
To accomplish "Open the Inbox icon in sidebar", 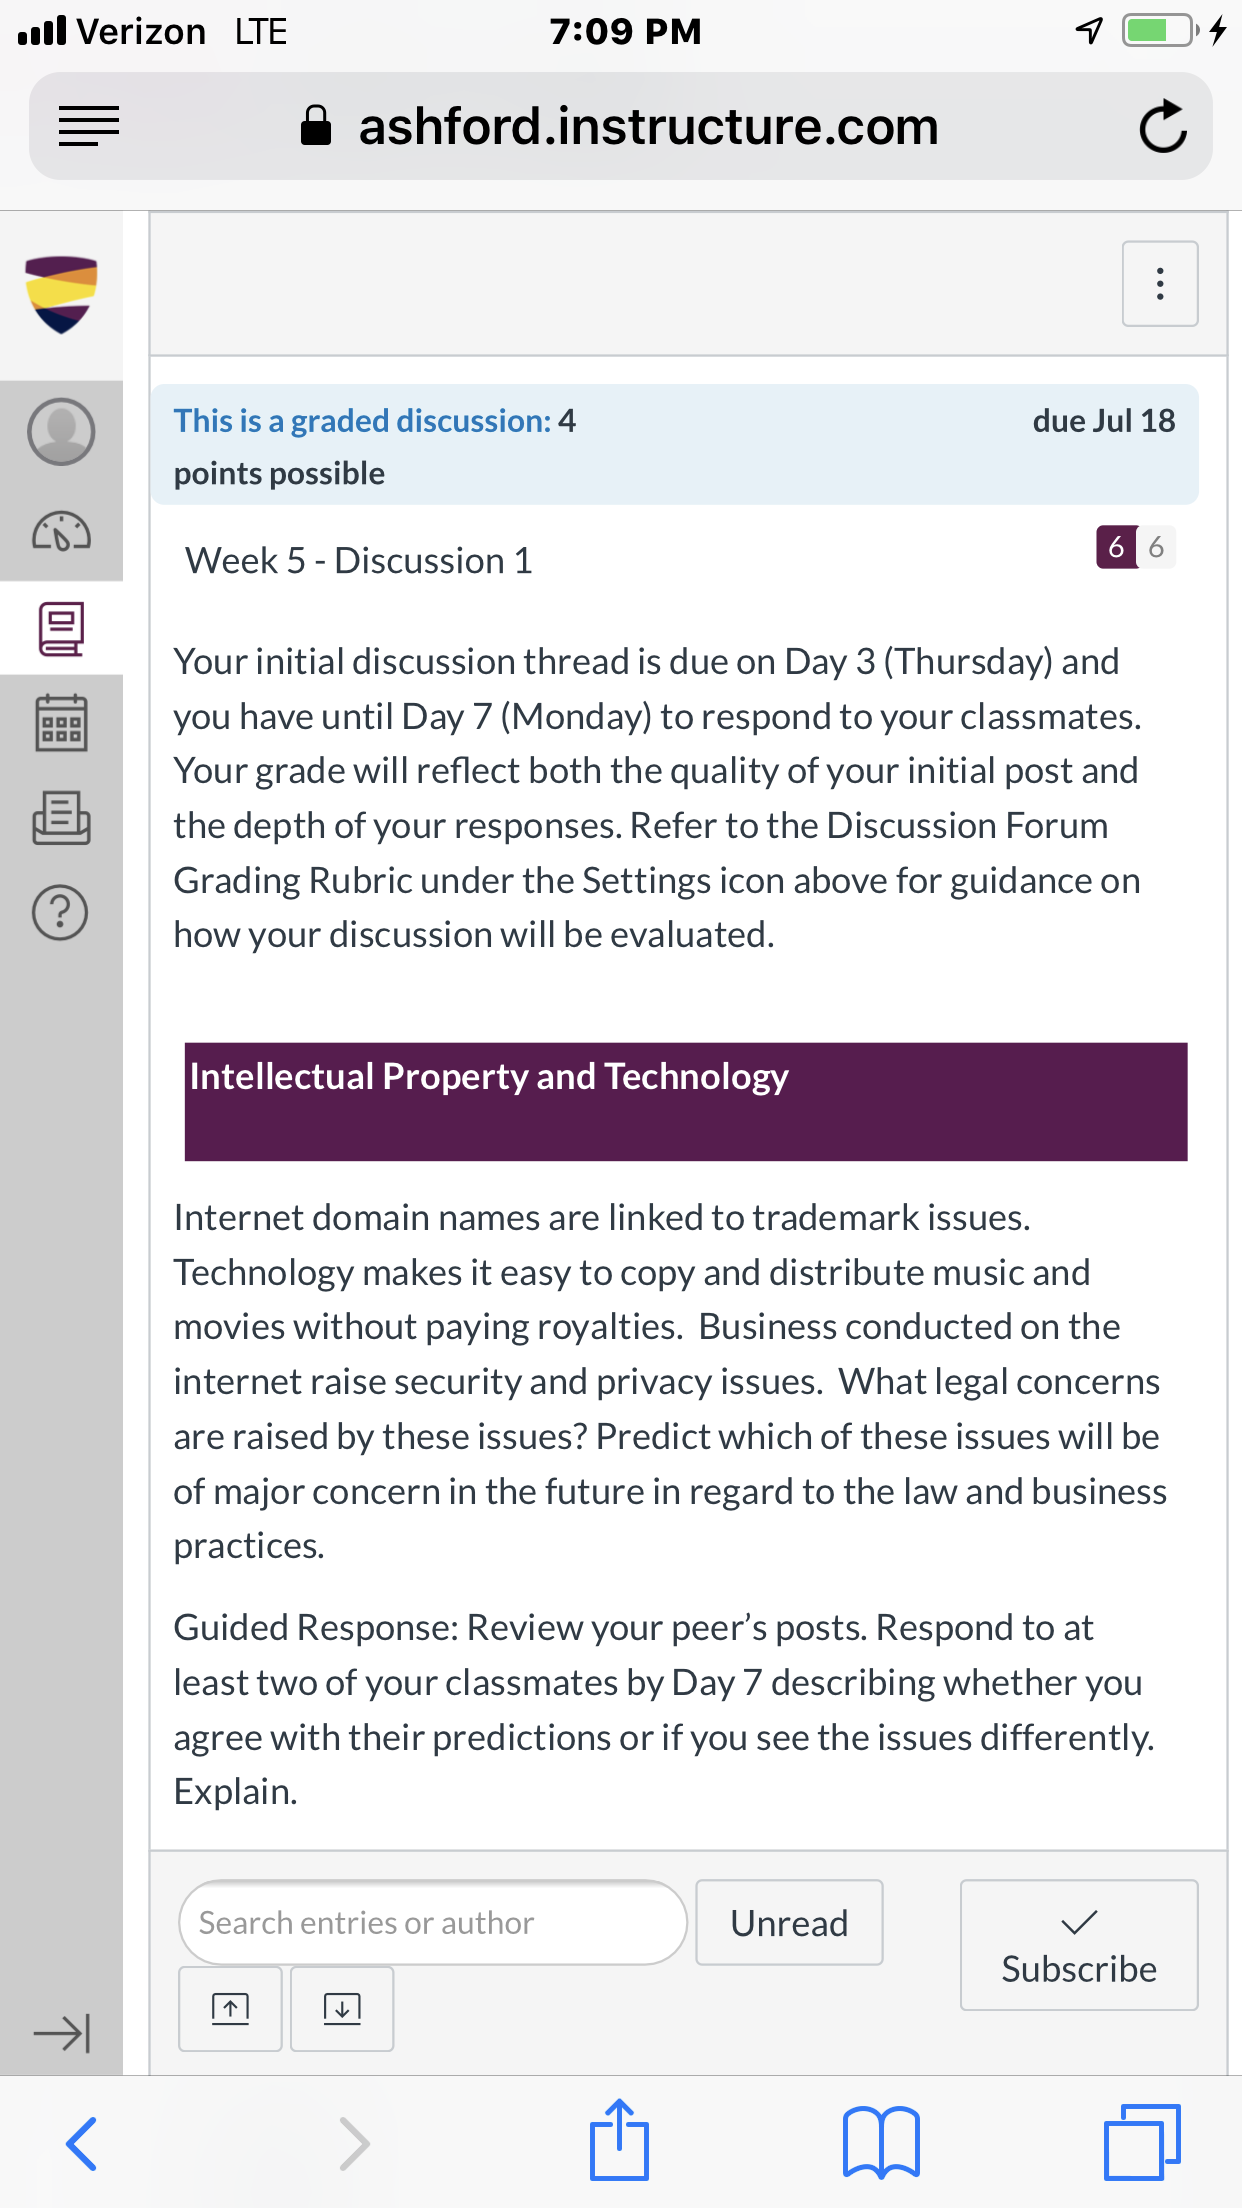I will coord(61,818).
